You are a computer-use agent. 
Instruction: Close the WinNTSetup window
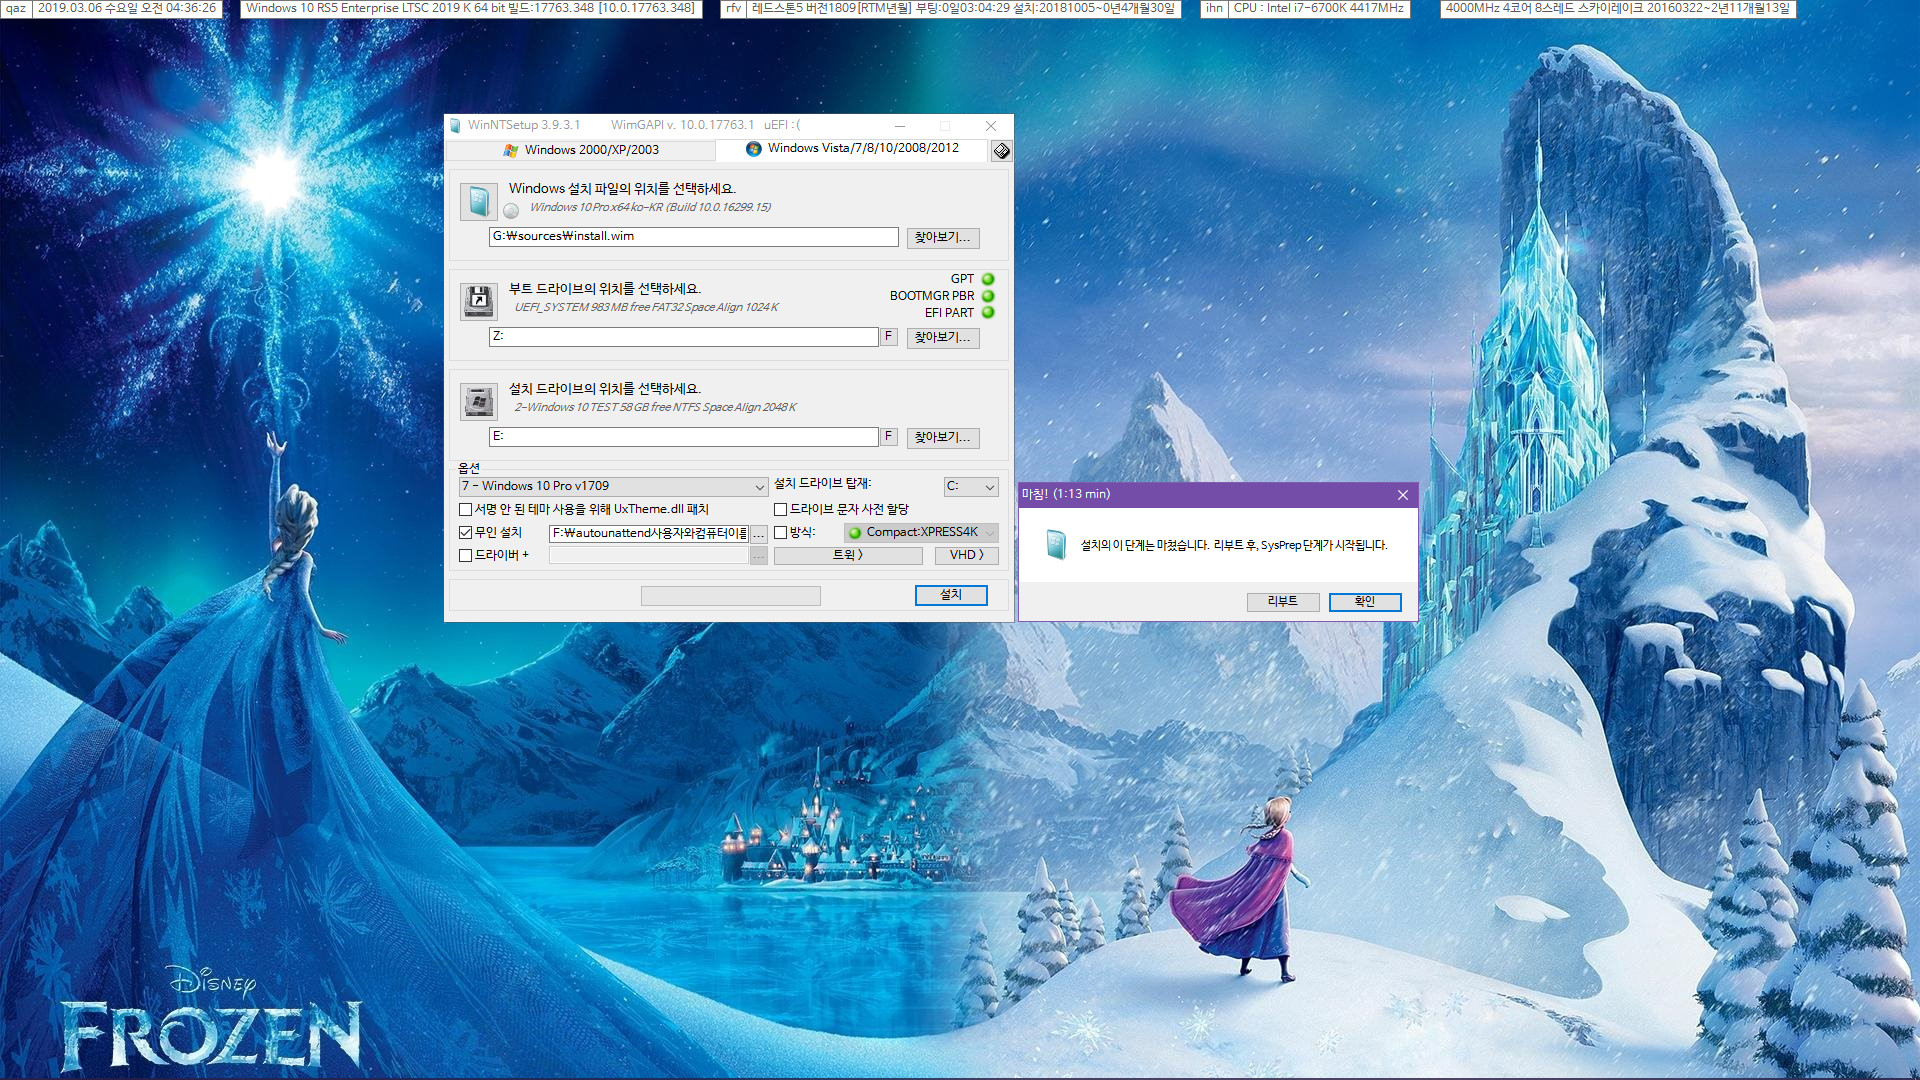990,125
